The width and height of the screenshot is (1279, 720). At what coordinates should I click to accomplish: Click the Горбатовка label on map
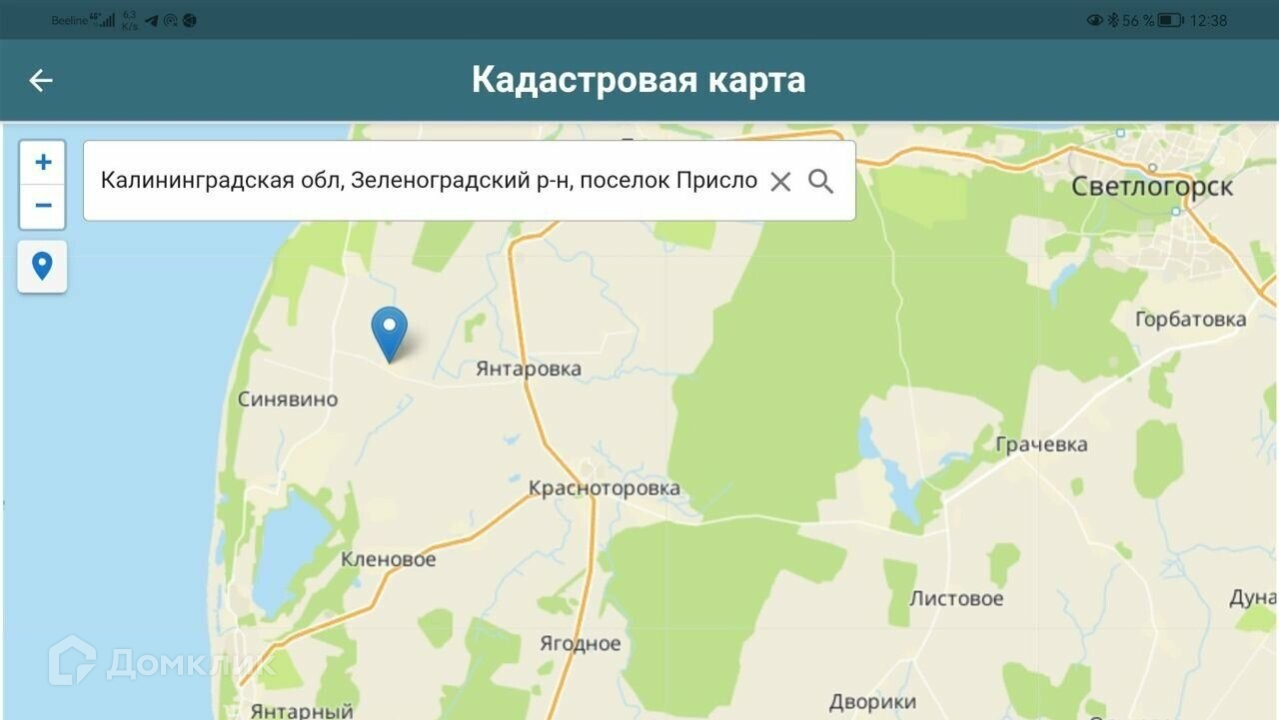(1191, 319)
